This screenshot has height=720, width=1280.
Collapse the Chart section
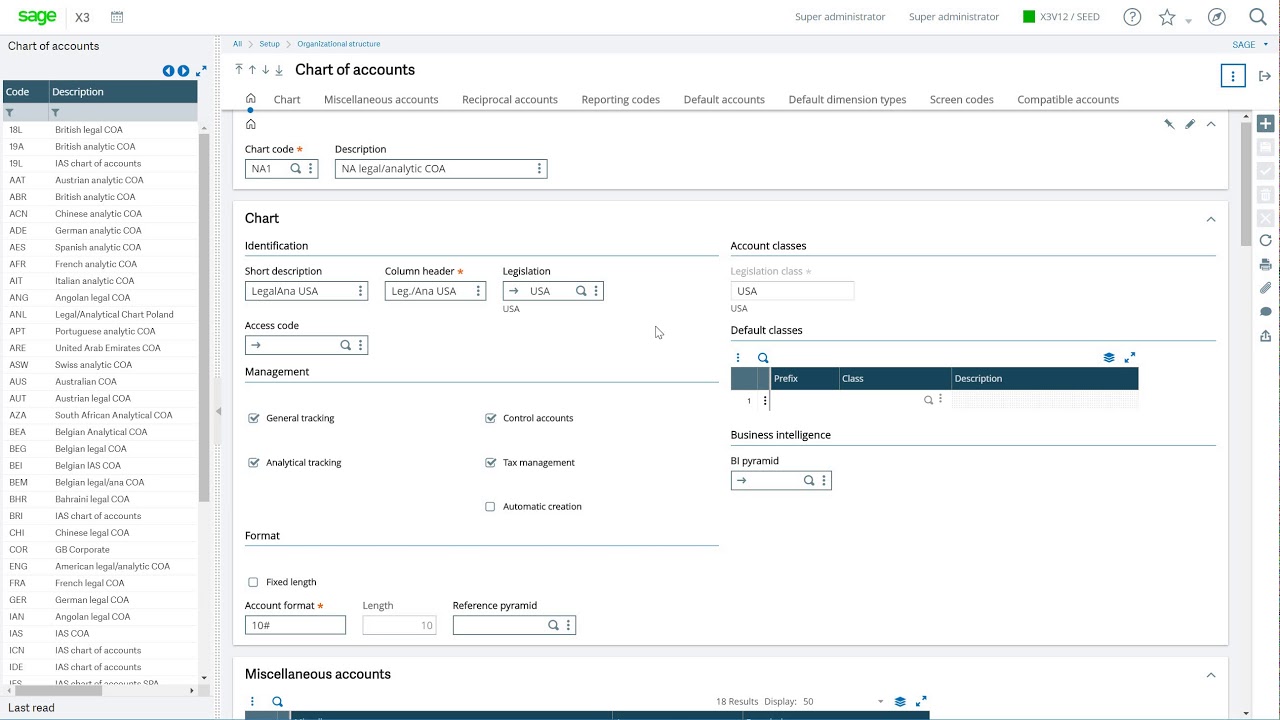click(1211, 219)
